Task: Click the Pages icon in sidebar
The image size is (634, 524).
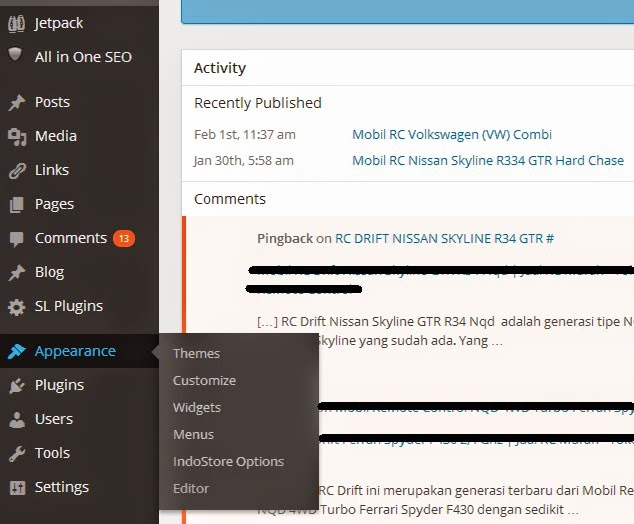Action: coord(17,205)
